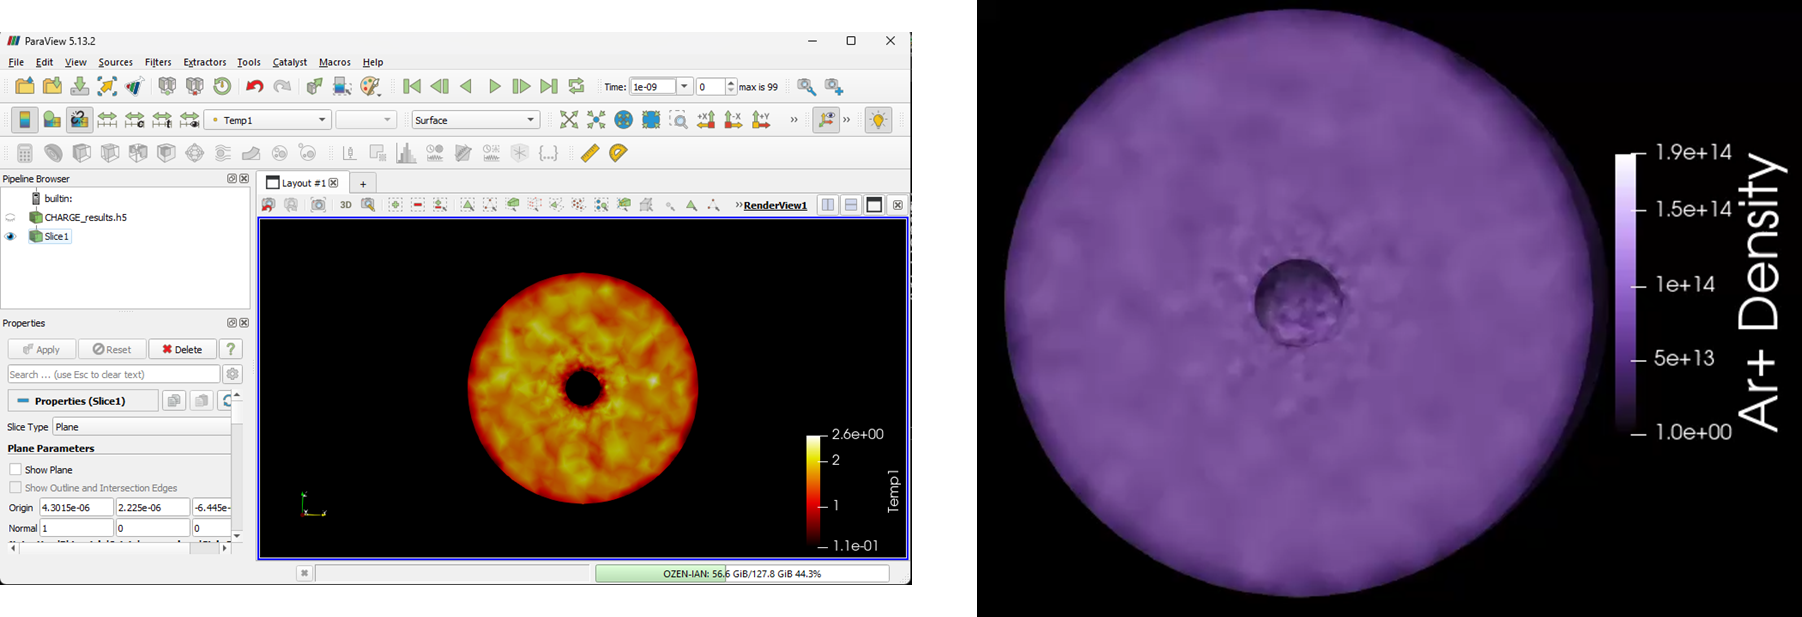Open the Surface representation dropdown
This screenshot has height=617, width=1802.
(x=475, y=120)
